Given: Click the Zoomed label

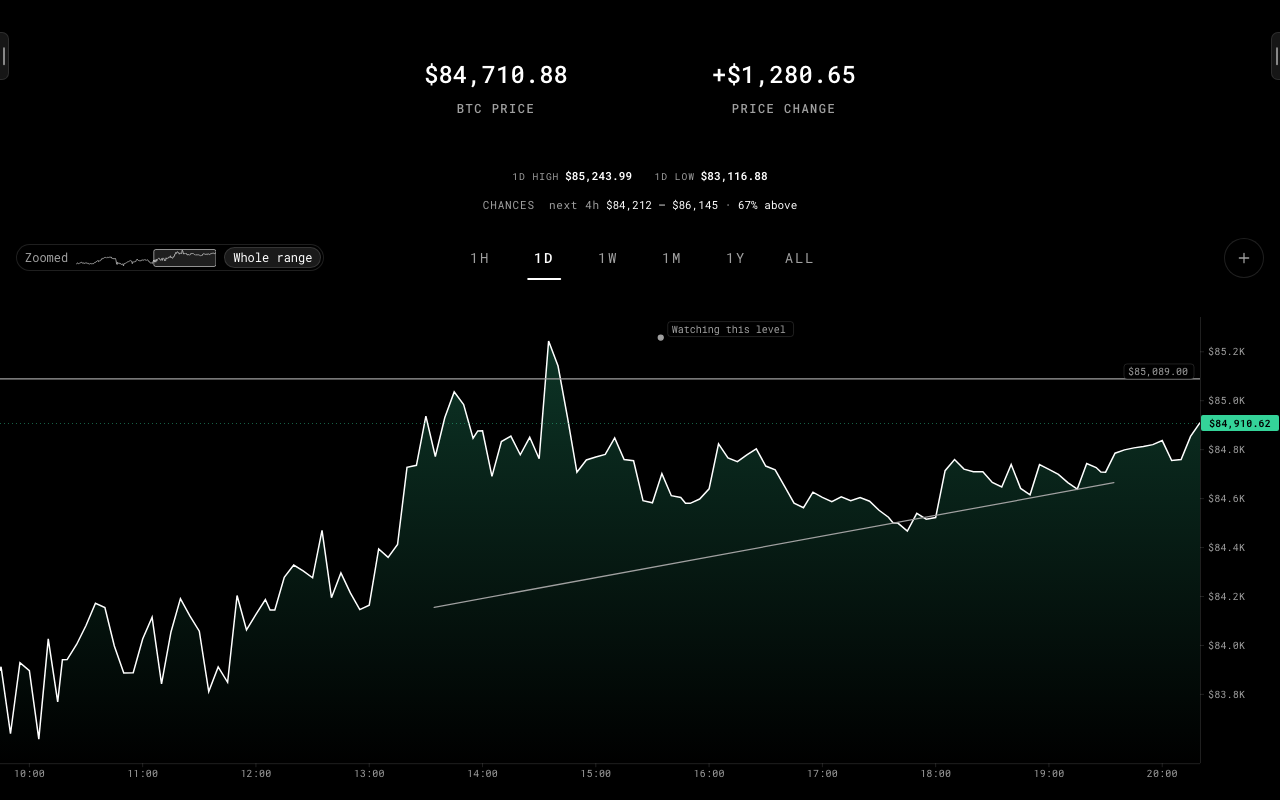Looking at the screenshot, I should tap(47, 258).
